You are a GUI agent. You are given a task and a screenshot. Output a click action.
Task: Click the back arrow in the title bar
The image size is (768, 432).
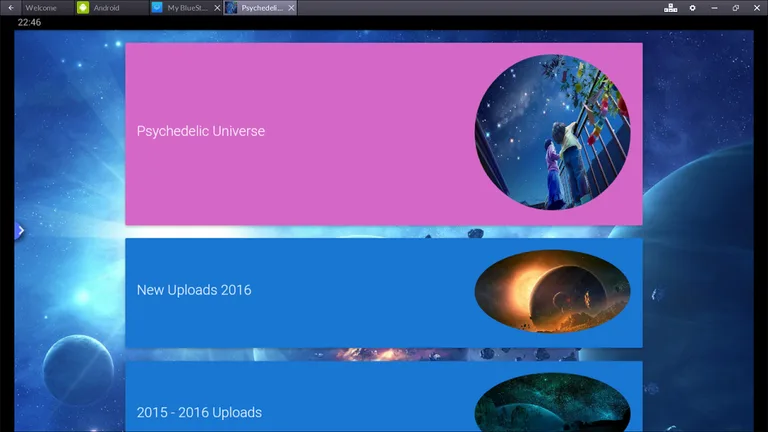[11, 8]
